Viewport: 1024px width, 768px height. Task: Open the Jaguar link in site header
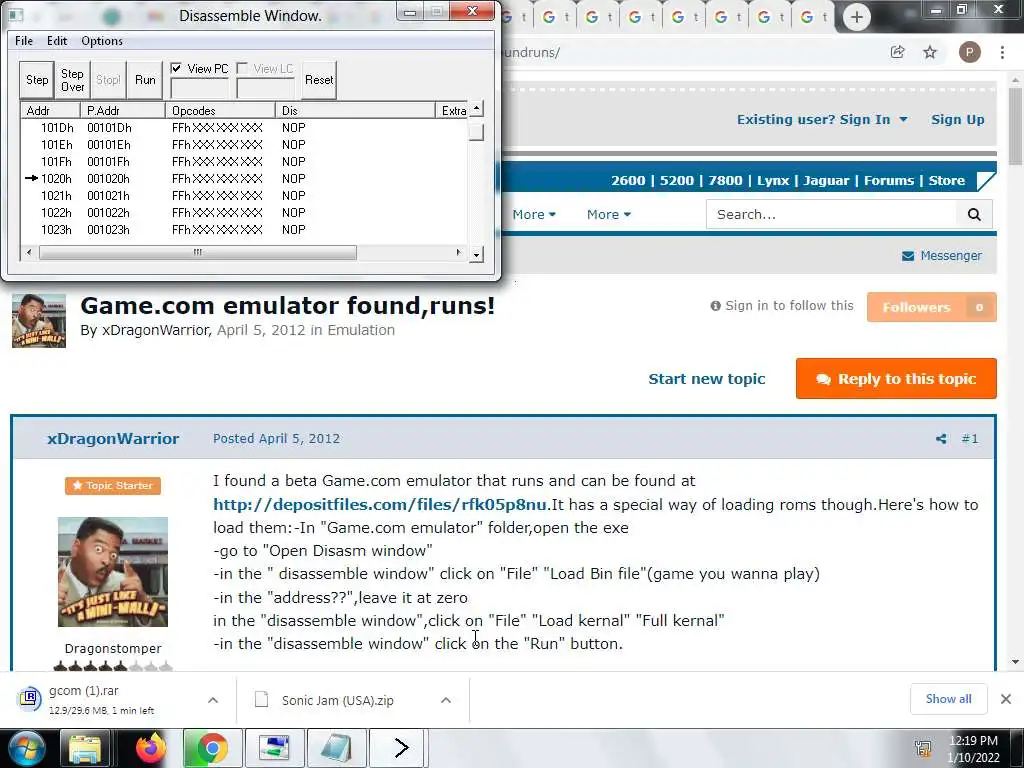[826, 181]
